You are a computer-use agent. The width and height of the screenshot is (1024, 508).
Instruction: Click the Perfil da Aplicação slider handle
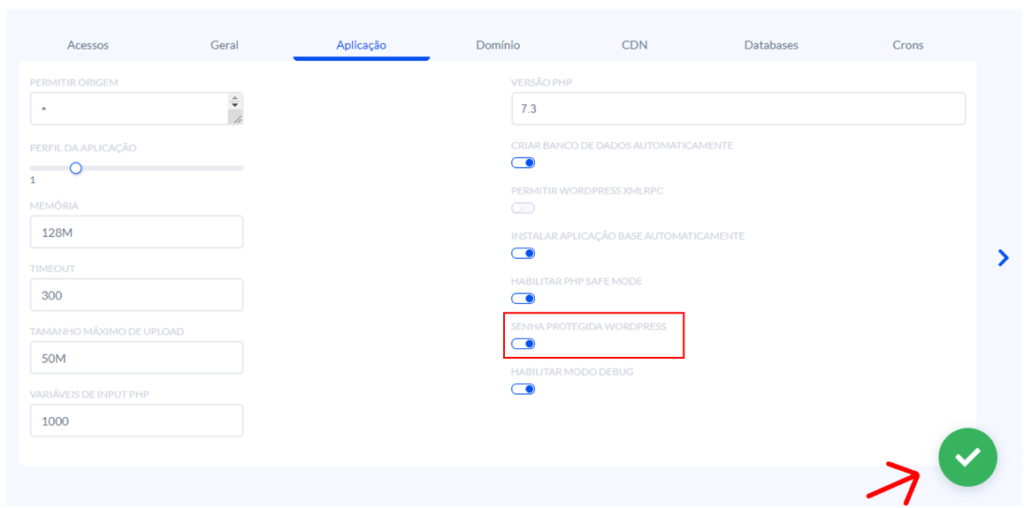(x=75, y=168)
